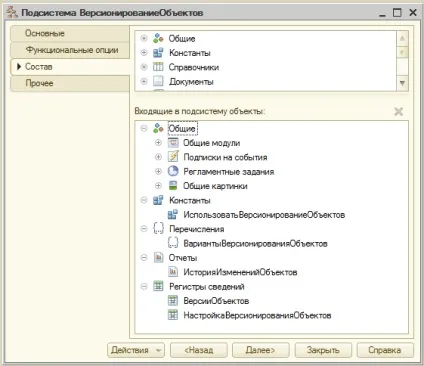Select Перечисления row text
Image resolution: width=424 pixels, height=366 pixels.
point(197,229)
